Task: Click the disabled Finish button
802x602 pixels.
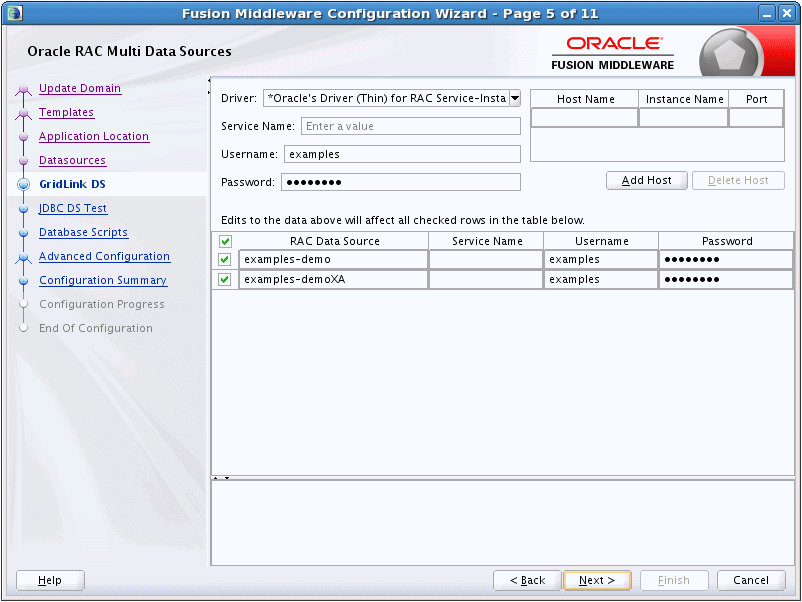Action: pos(674,580)
